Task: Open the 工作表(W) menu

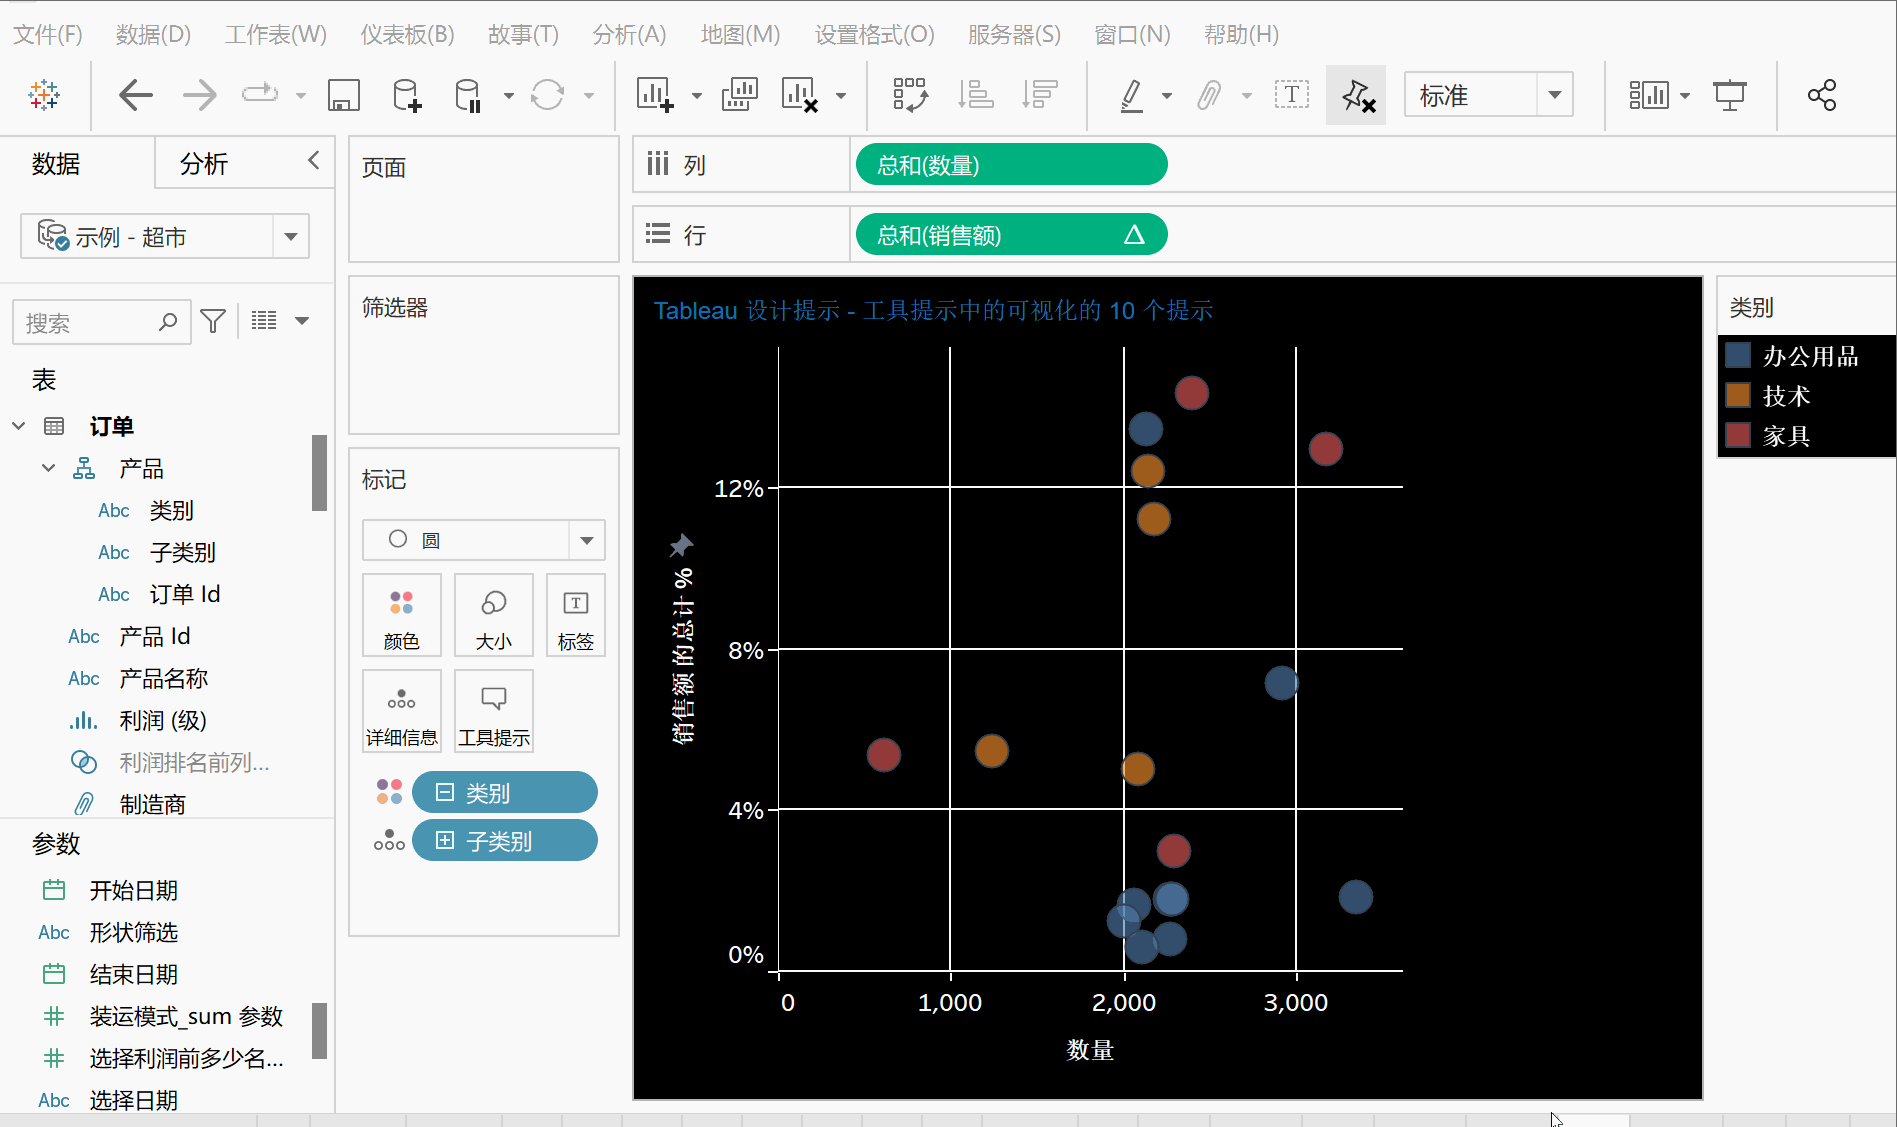Action: click(275, 35)
